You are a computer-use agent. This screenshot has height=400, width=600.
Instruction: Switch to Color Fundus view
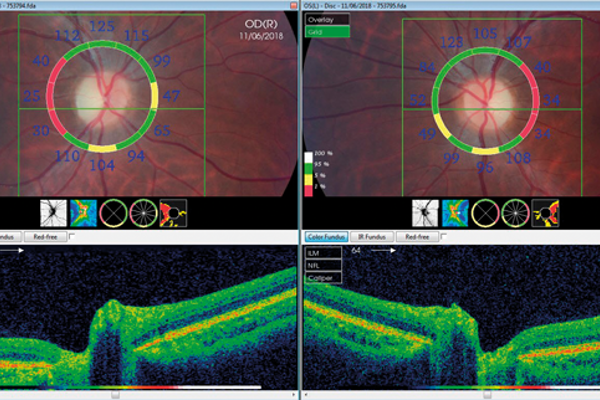tap(327, 237)
